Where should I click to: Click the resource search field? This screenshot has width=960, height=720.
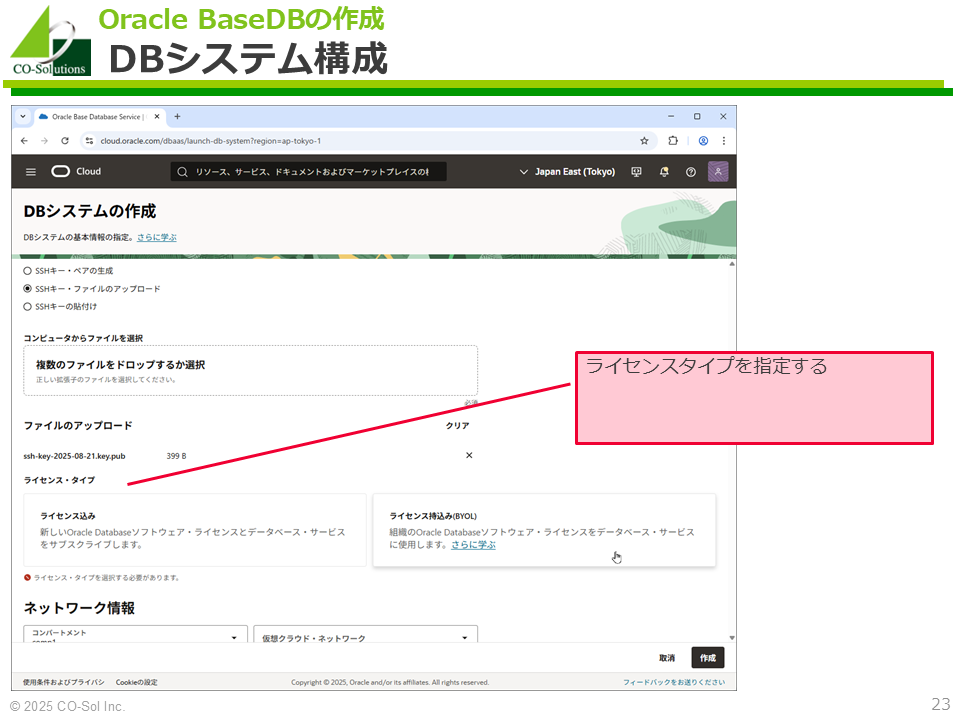click(x=308, y=172)
